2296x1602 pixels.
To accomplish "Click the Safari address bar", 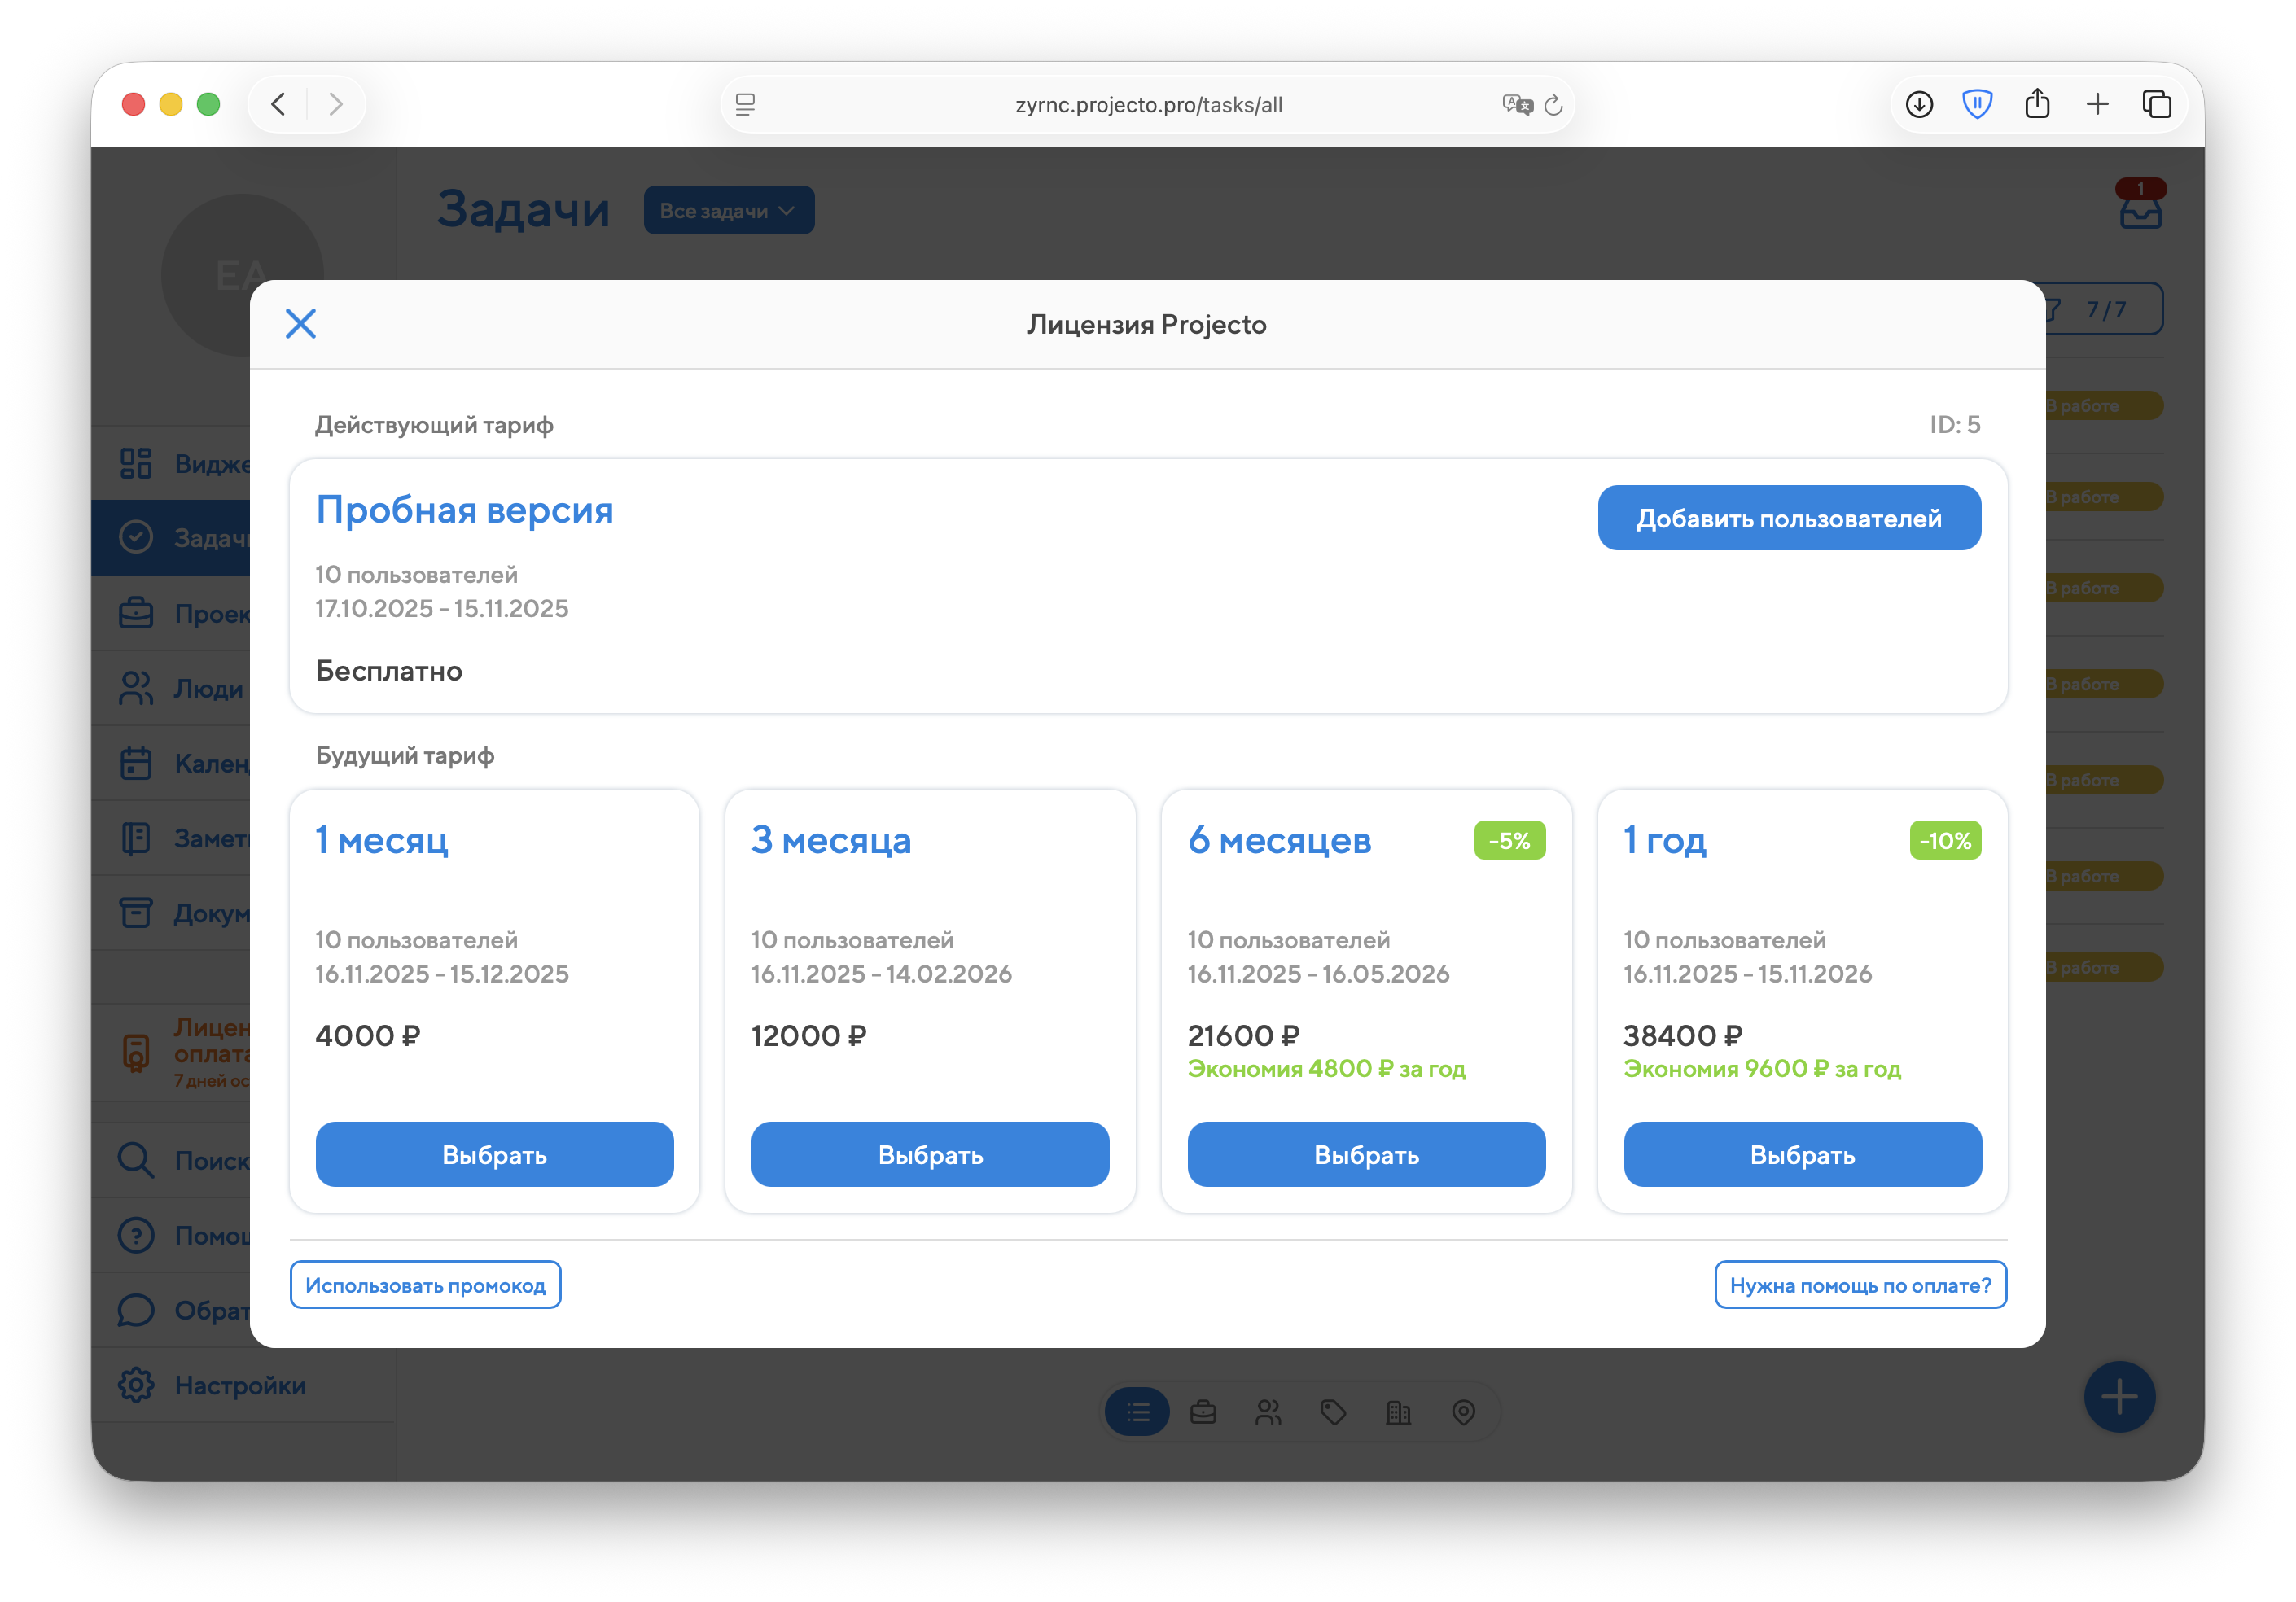I will (1147, 105).
